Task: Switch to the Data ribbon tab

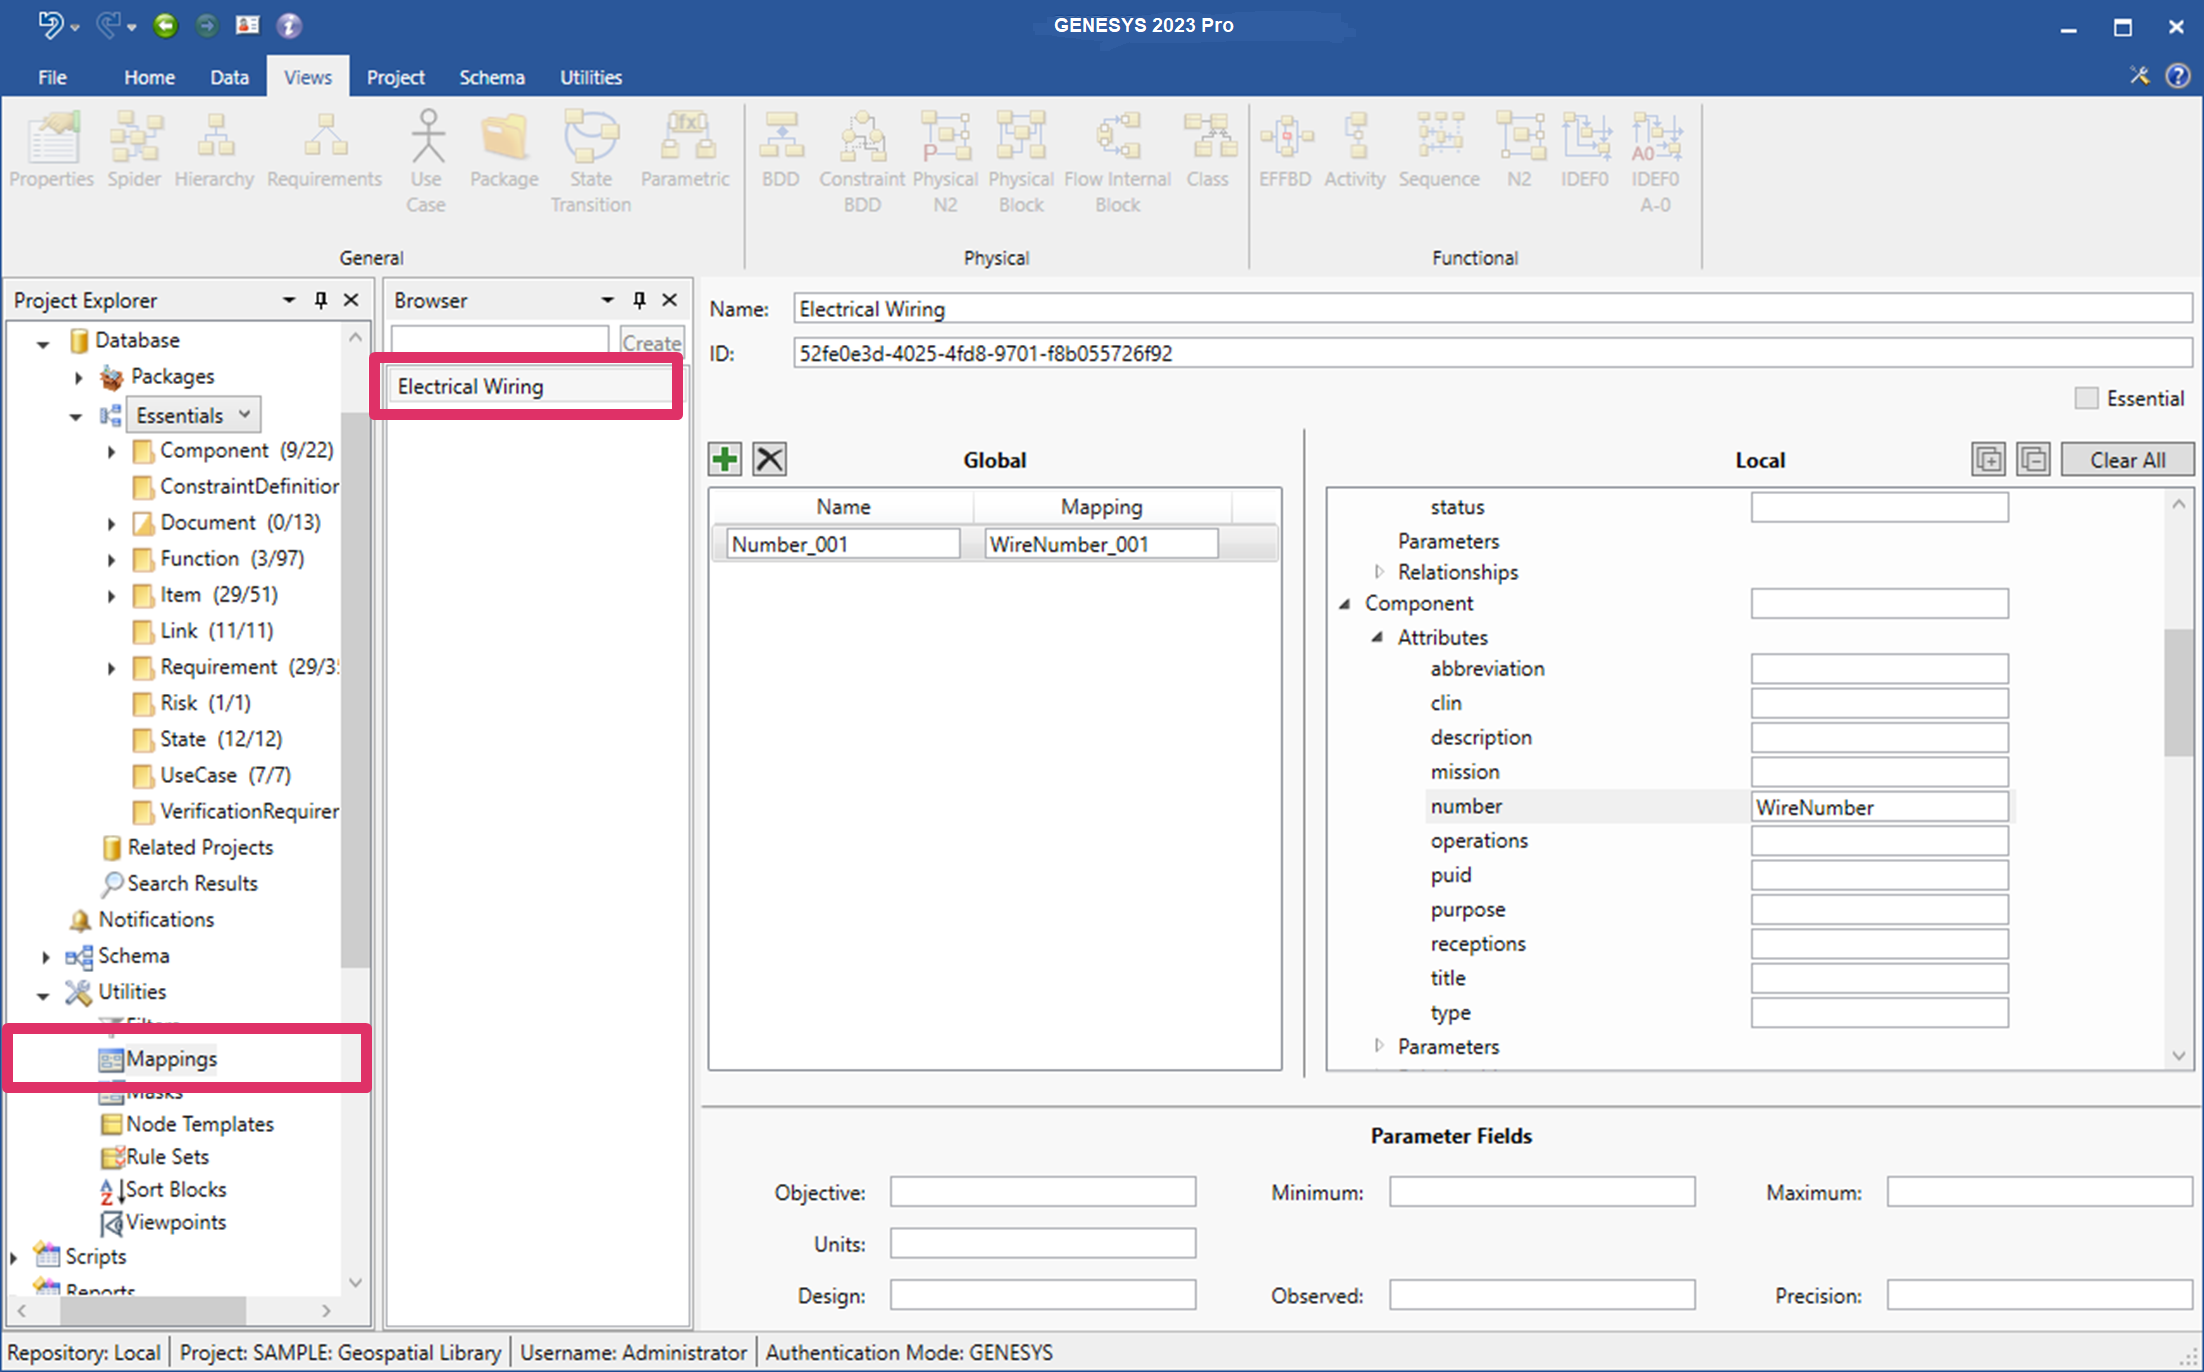Action: 229,77
